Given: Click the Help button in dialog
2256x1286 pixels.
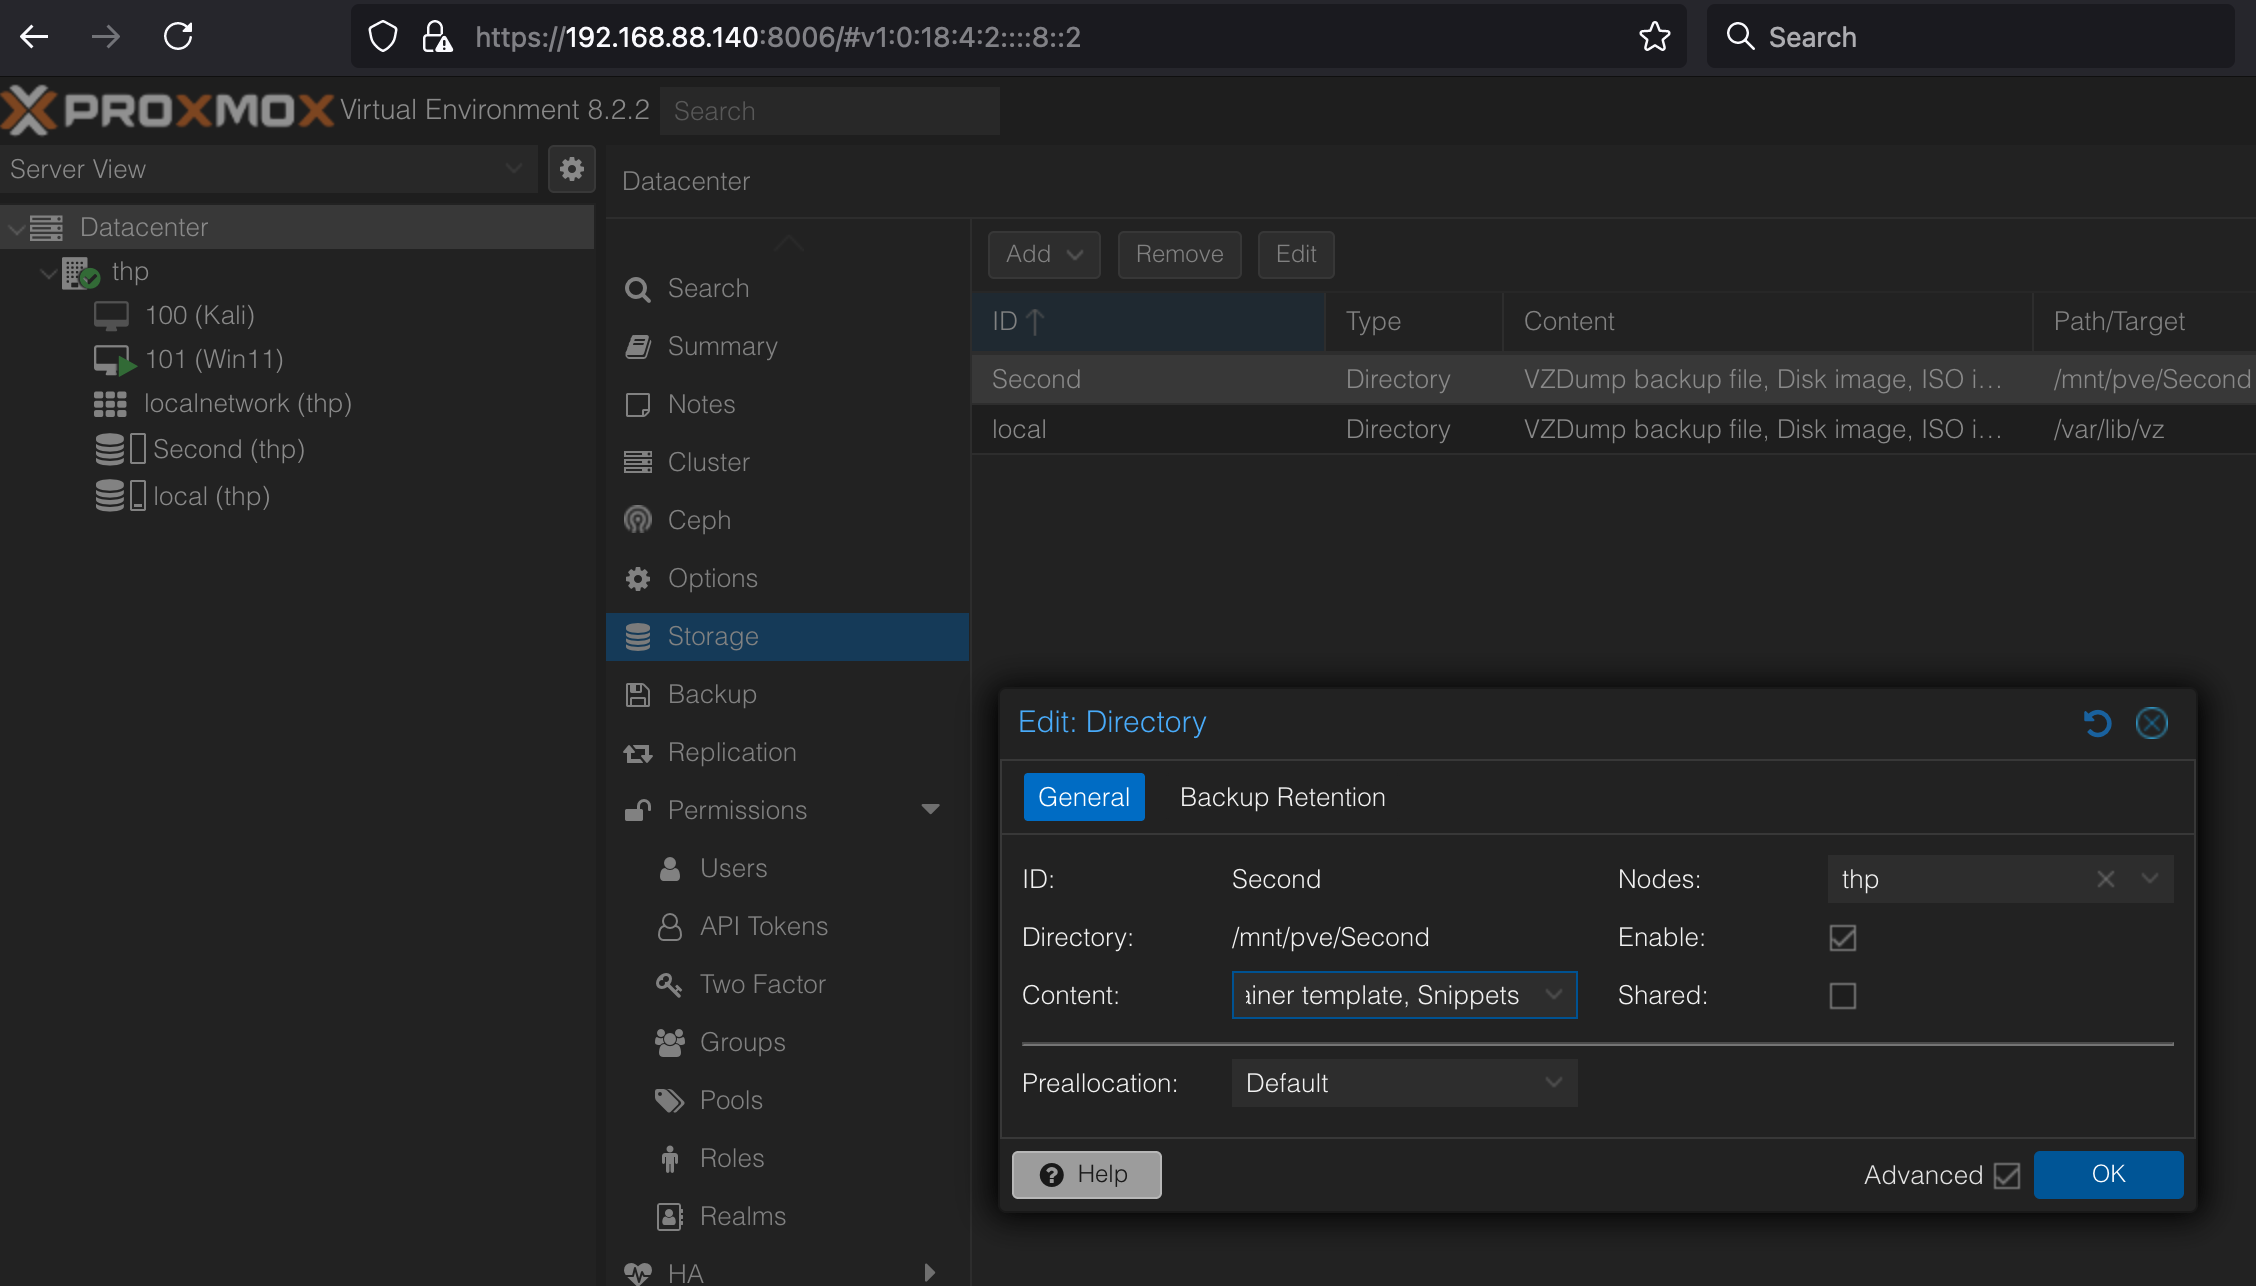Looking at the screenshot, I should point(1086,1174).
